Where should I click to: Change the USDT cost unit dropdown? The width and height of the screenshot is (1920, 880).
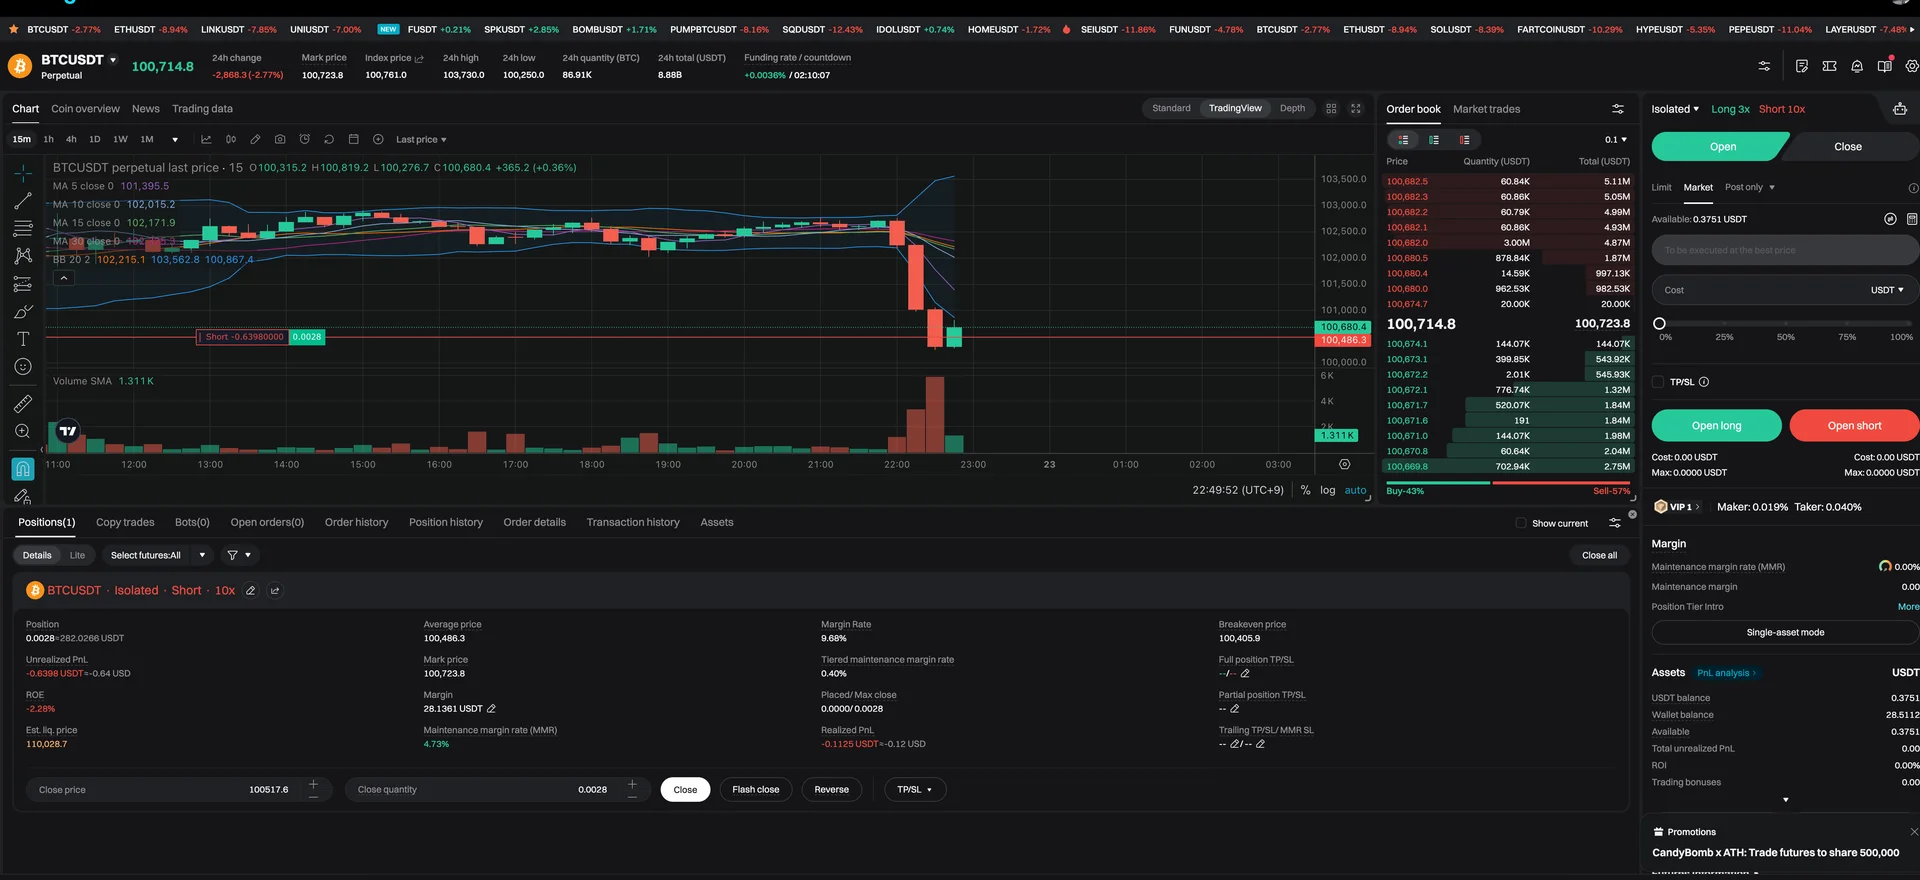click(x=1887, y=290)
